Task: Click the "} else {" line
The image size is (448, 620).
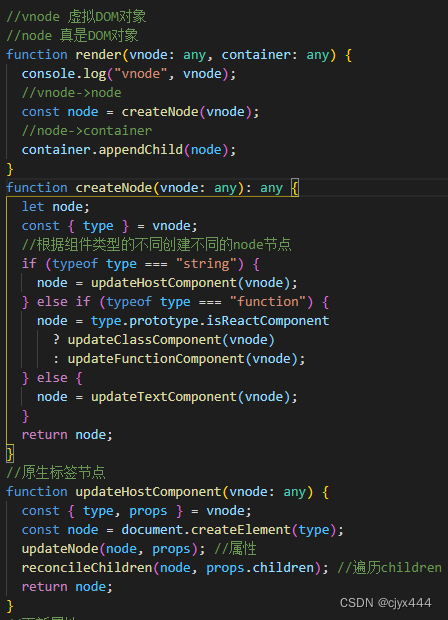Action: click(x=52, y=378)
